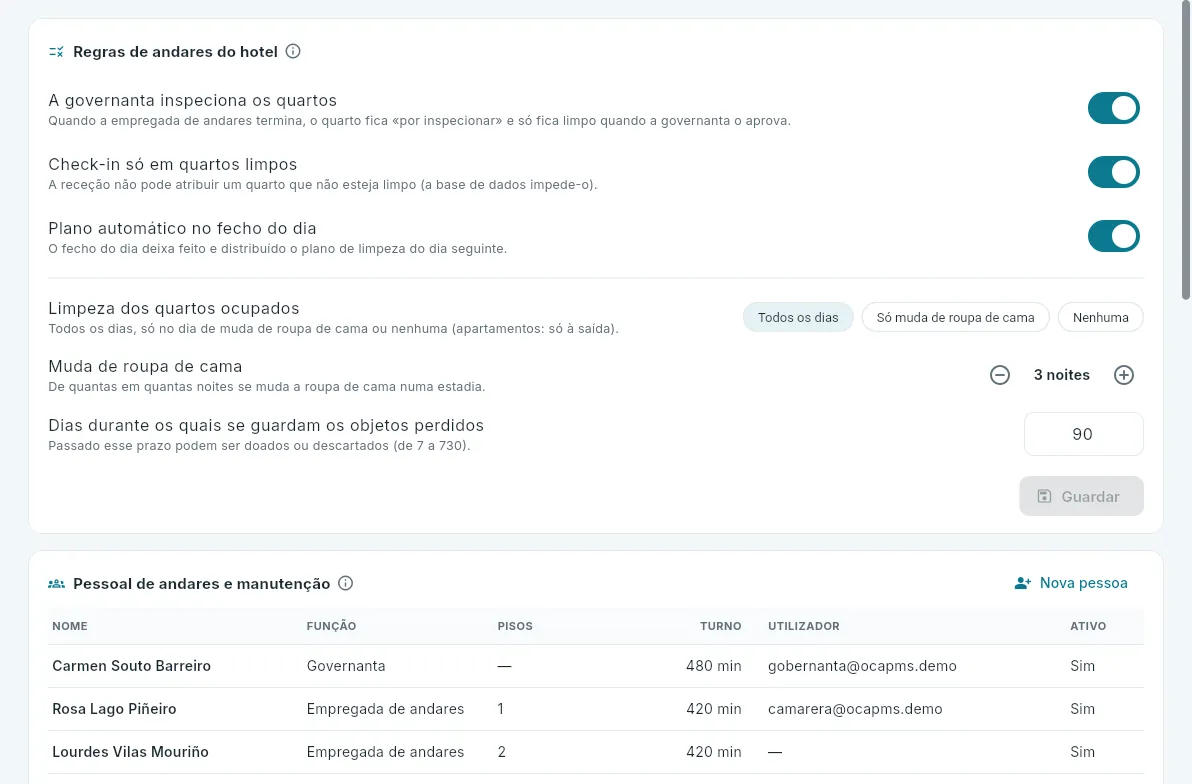Viewport: 1192px width, 784px height.
Task: Click '420 min' in Rosa Lago Piñeiro row
Action: (714, 709)
